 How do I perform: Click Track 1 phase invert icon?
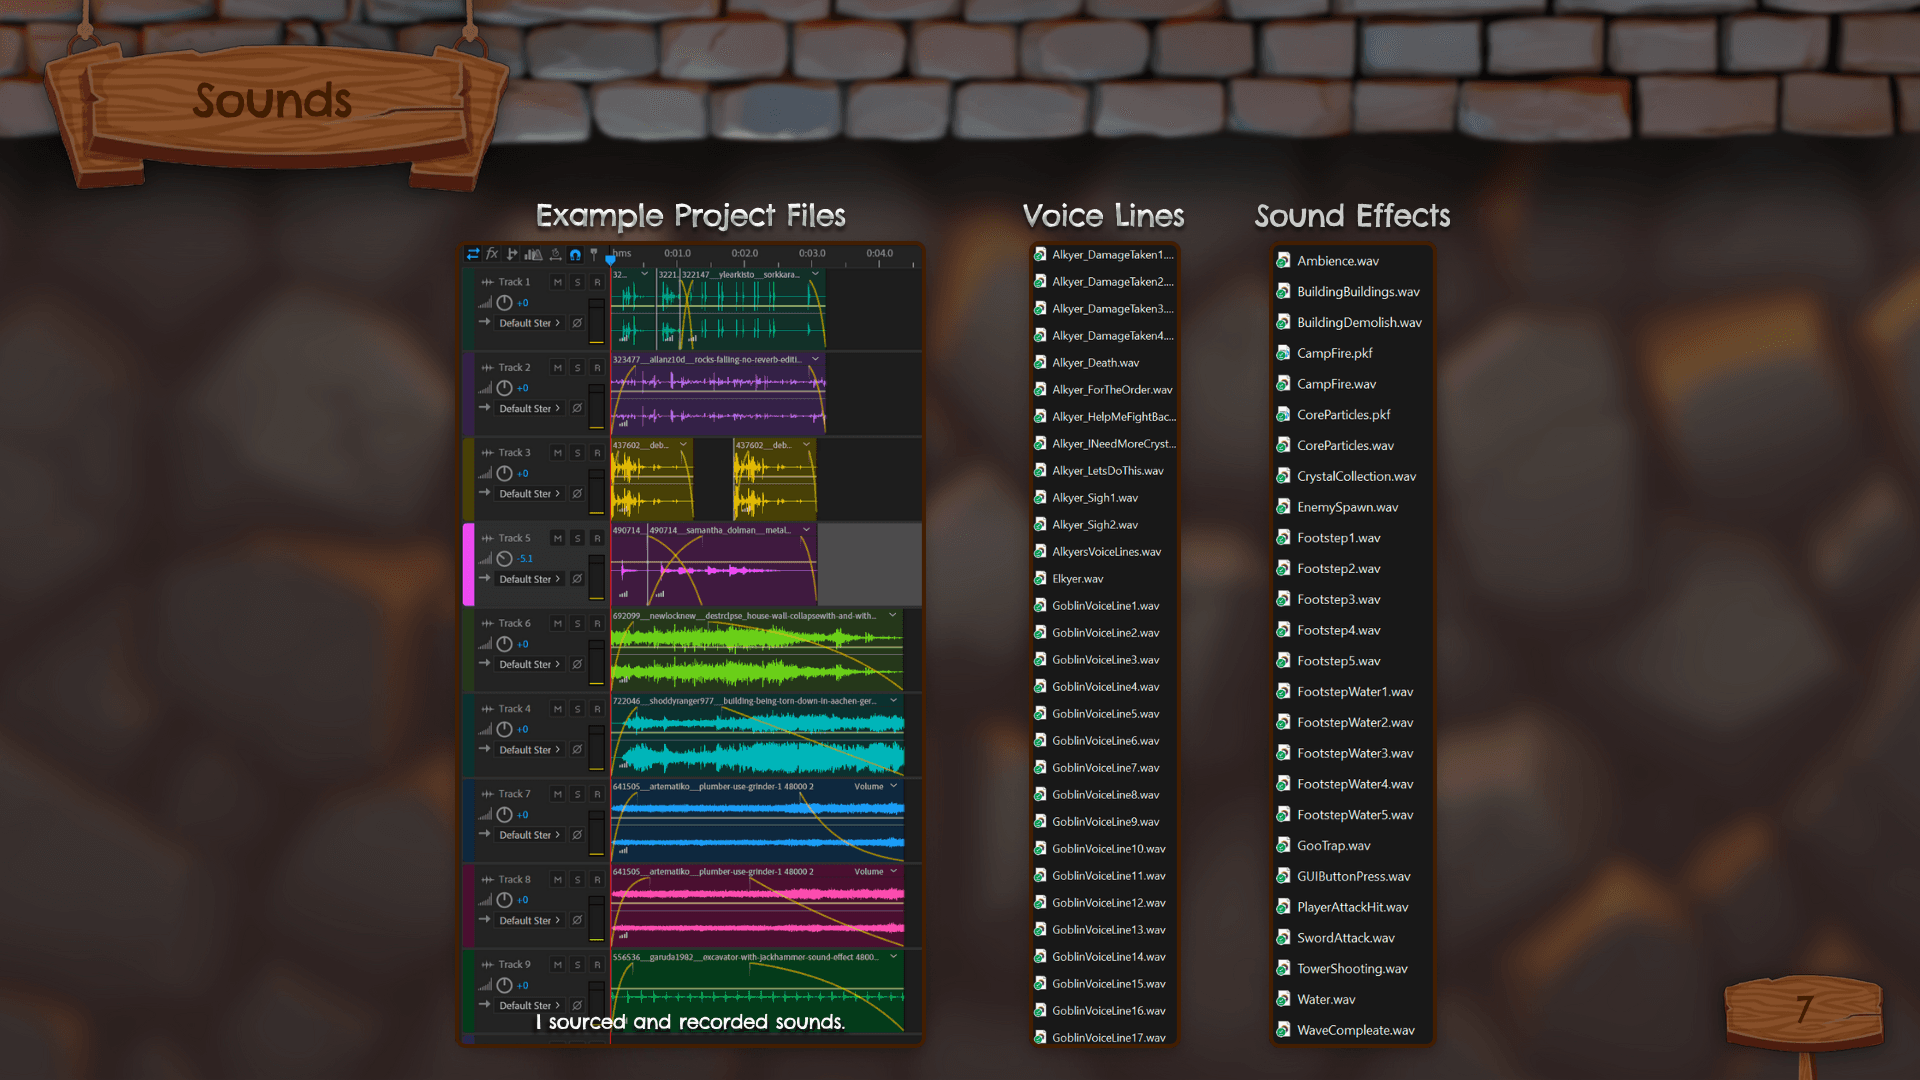click(x=577, y=323)
